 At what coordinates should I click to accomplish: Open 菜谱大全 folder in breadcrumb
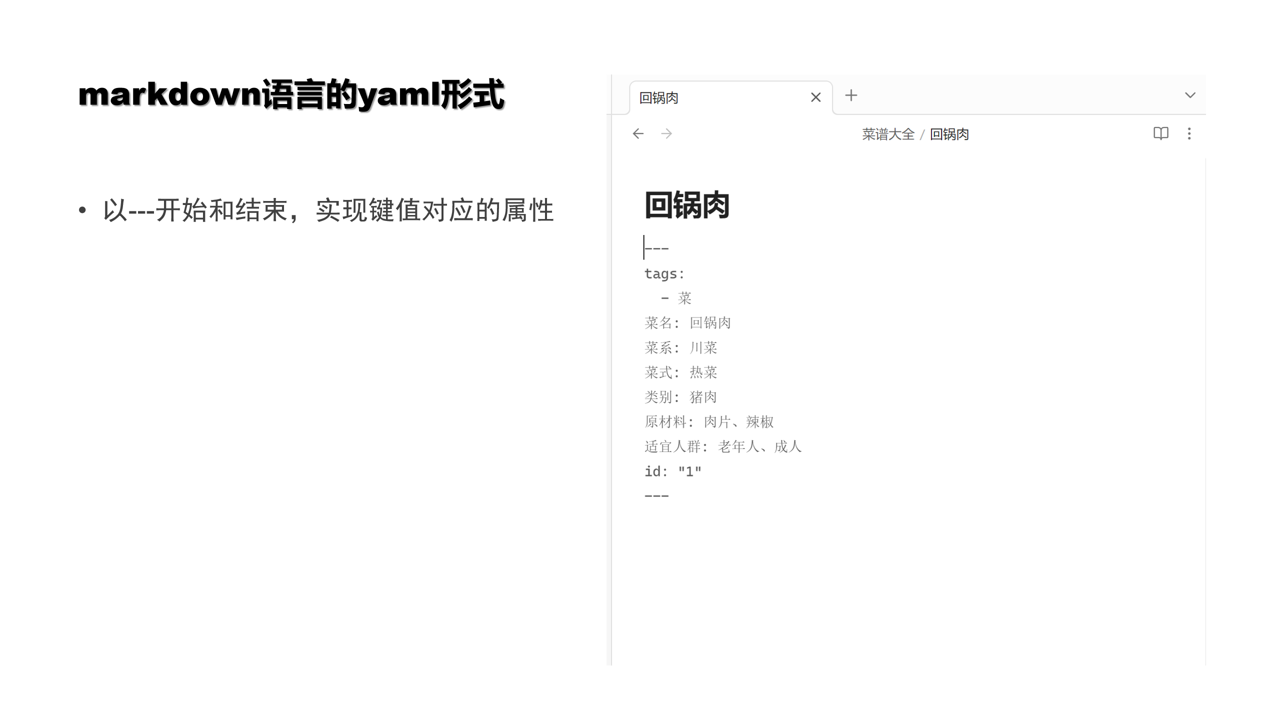[x=888, y=134]
